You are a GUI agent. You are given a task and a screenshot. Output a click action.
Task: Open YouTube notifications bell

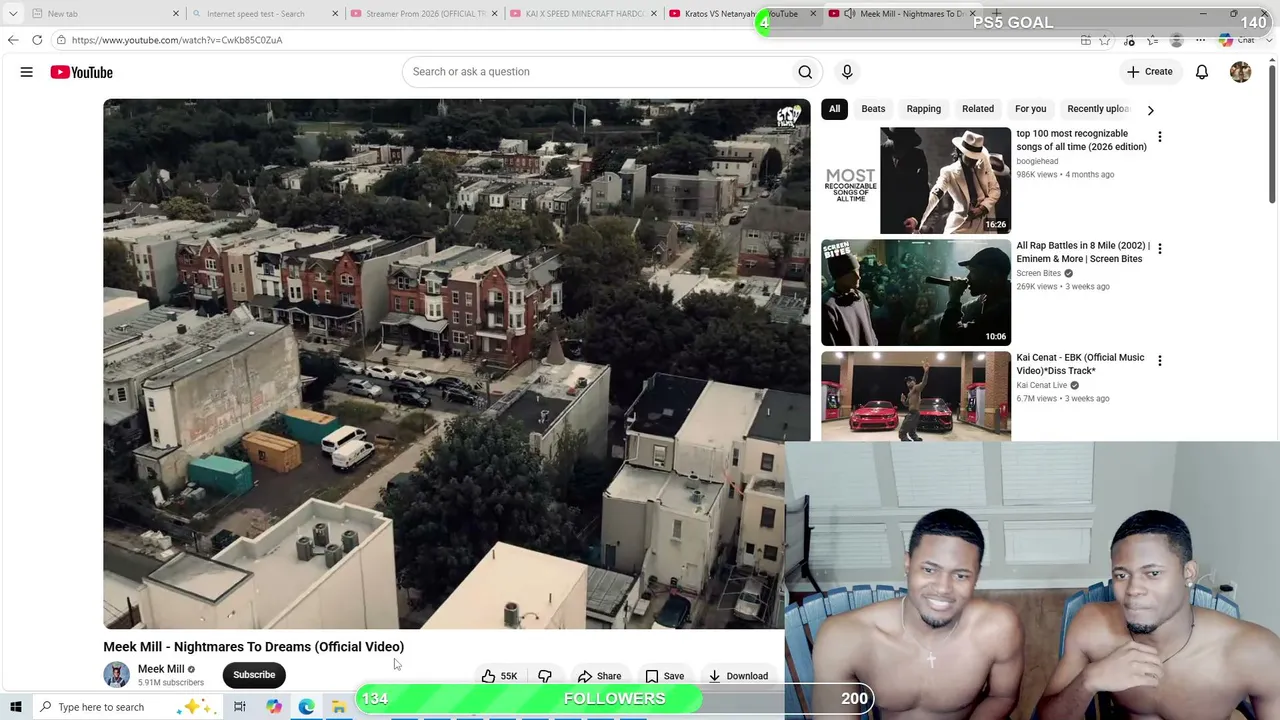point(1202,72)
